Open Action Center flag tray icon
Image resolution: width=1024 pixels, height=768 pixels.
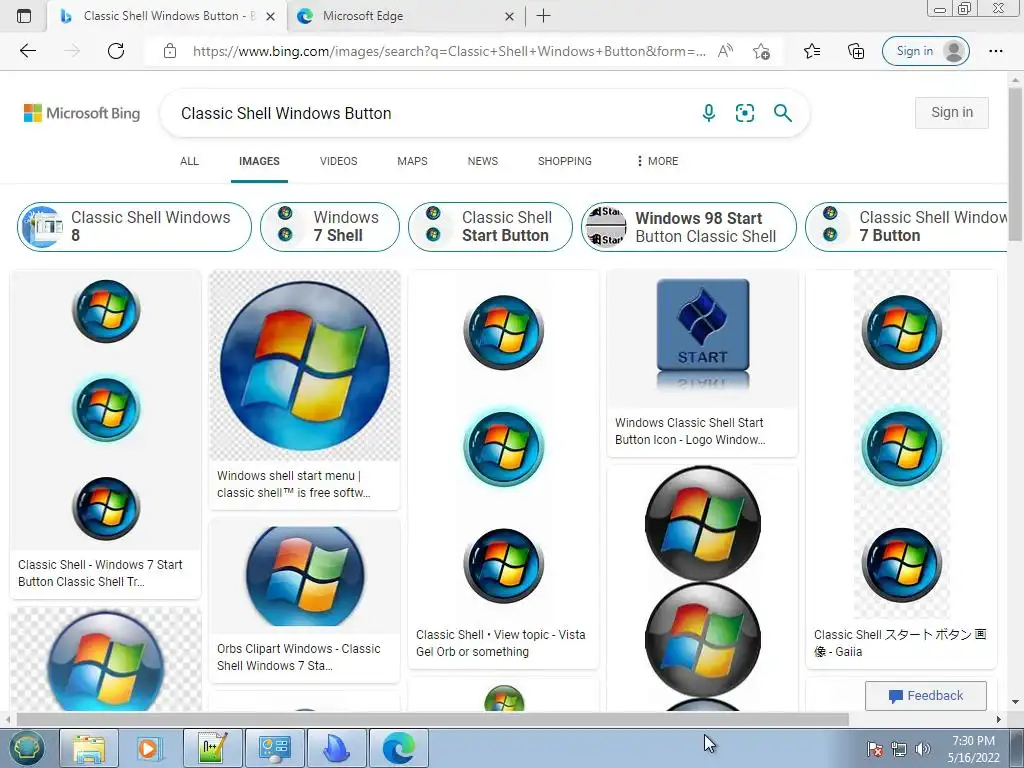tap(874, 749)
